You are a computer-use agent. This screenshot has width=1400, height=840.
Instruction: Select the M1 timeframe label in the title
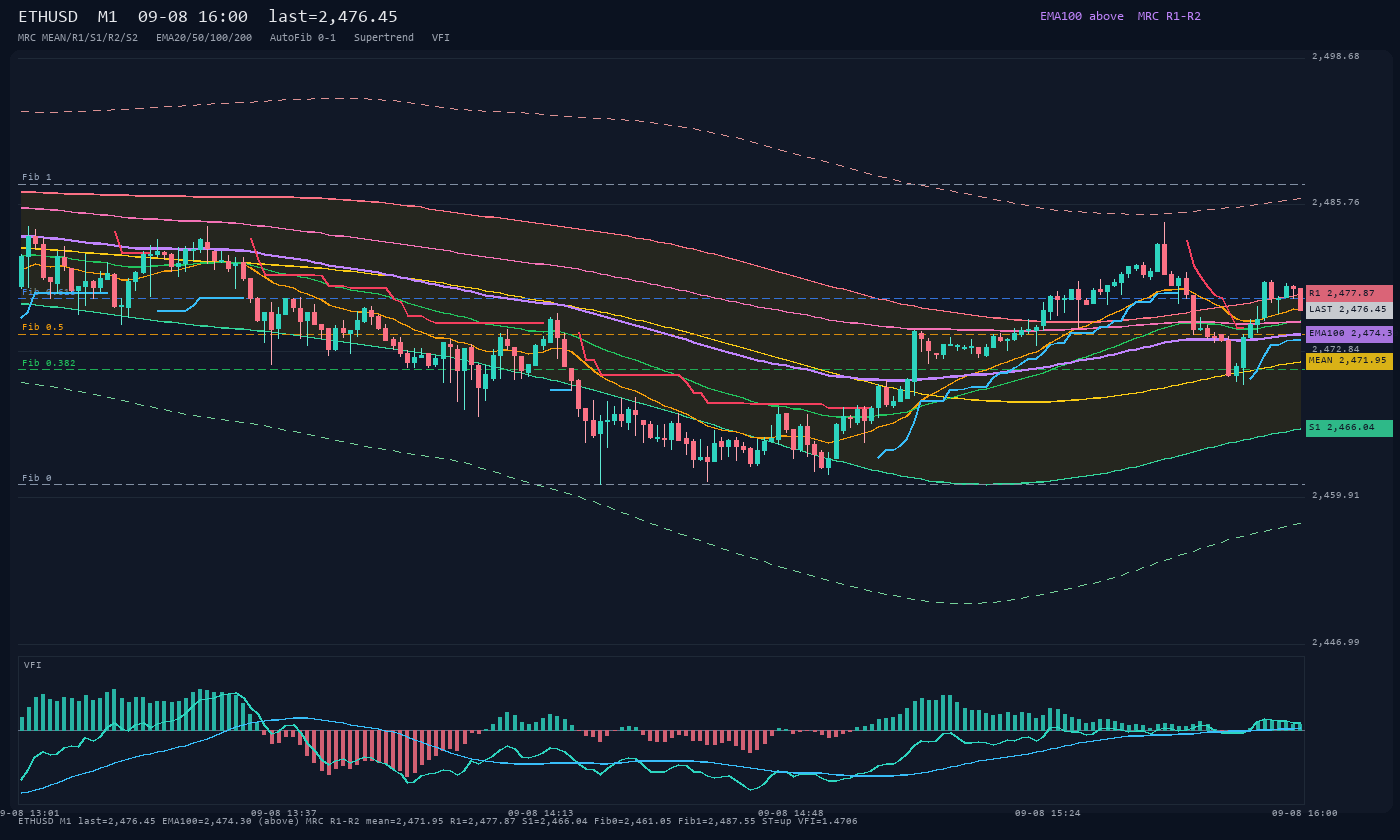(x=108, y=16)
